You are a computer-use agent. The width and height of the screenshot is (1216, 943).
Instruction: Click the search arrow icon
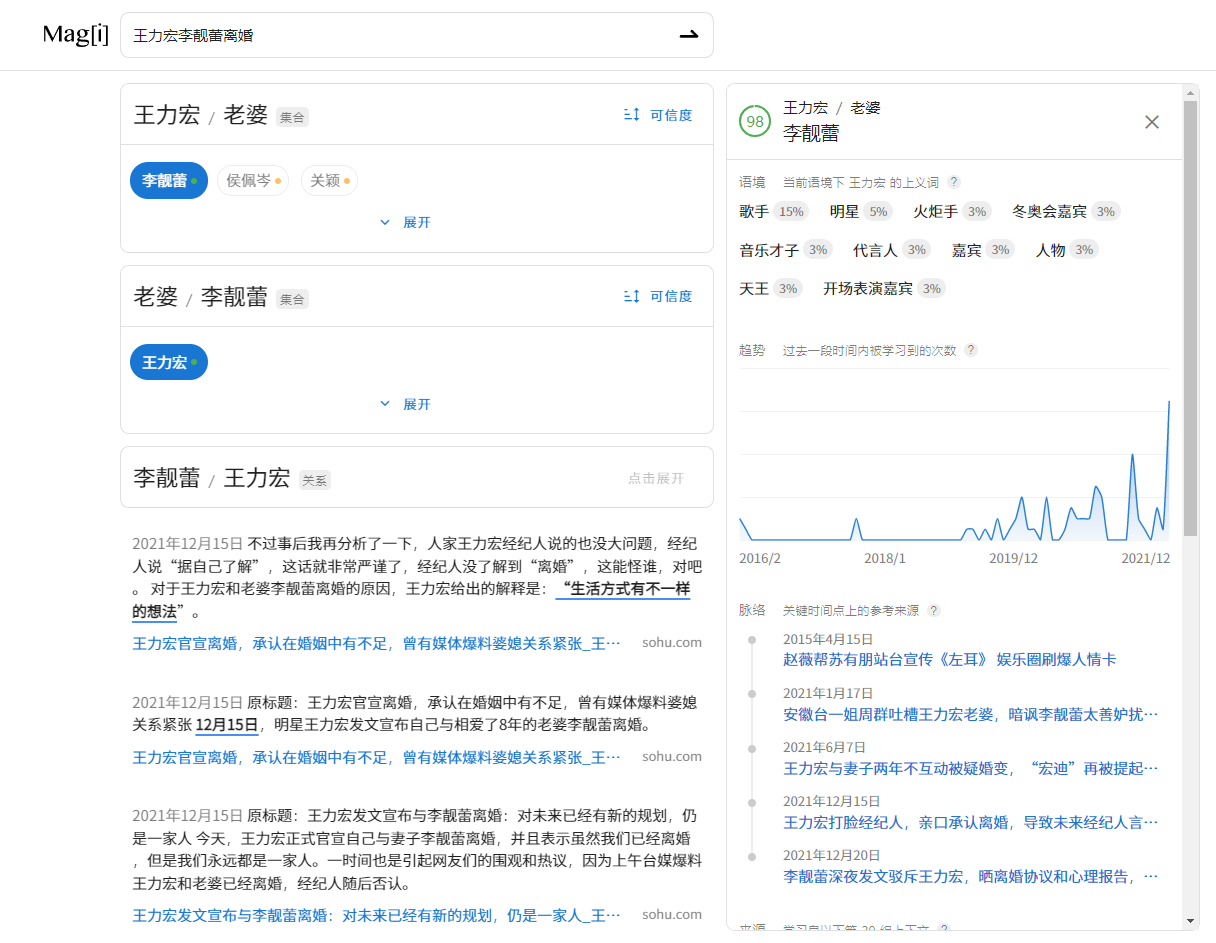[688, 35]
